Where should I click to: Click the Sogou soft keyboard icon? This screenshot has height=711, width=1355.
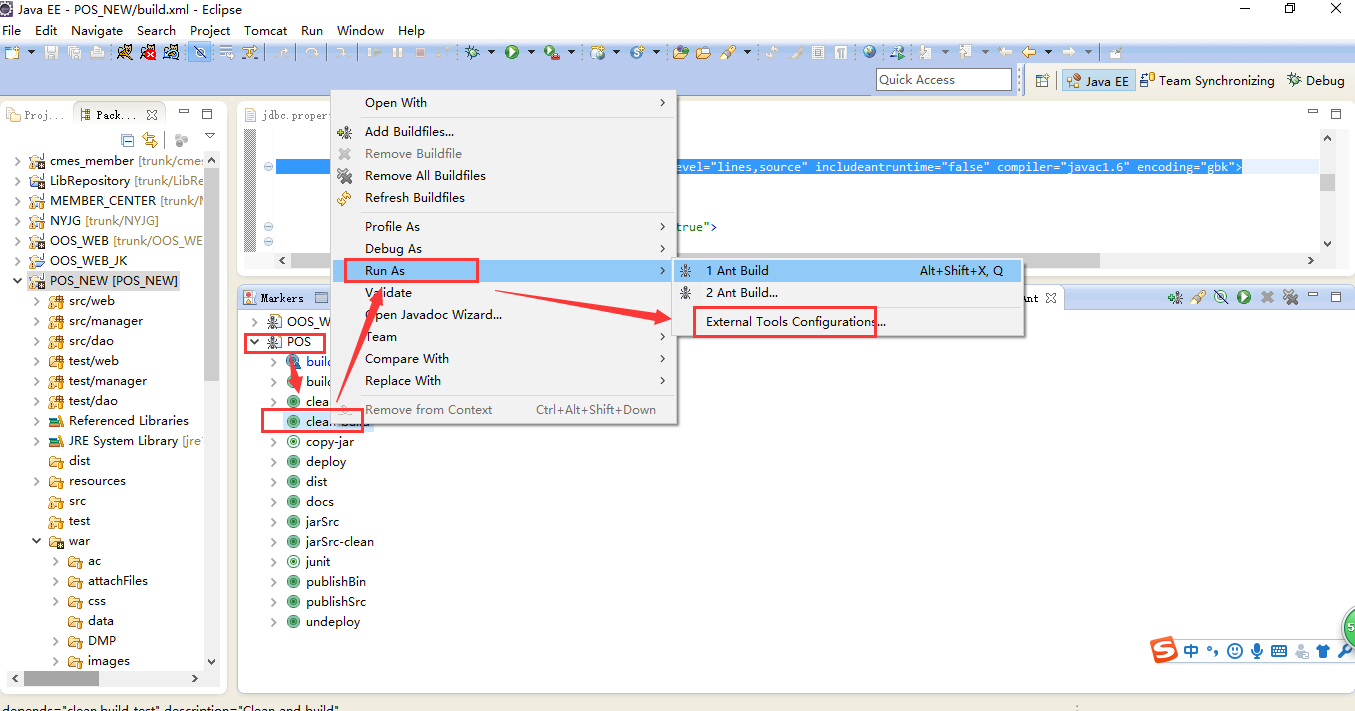coord(1279,651)
